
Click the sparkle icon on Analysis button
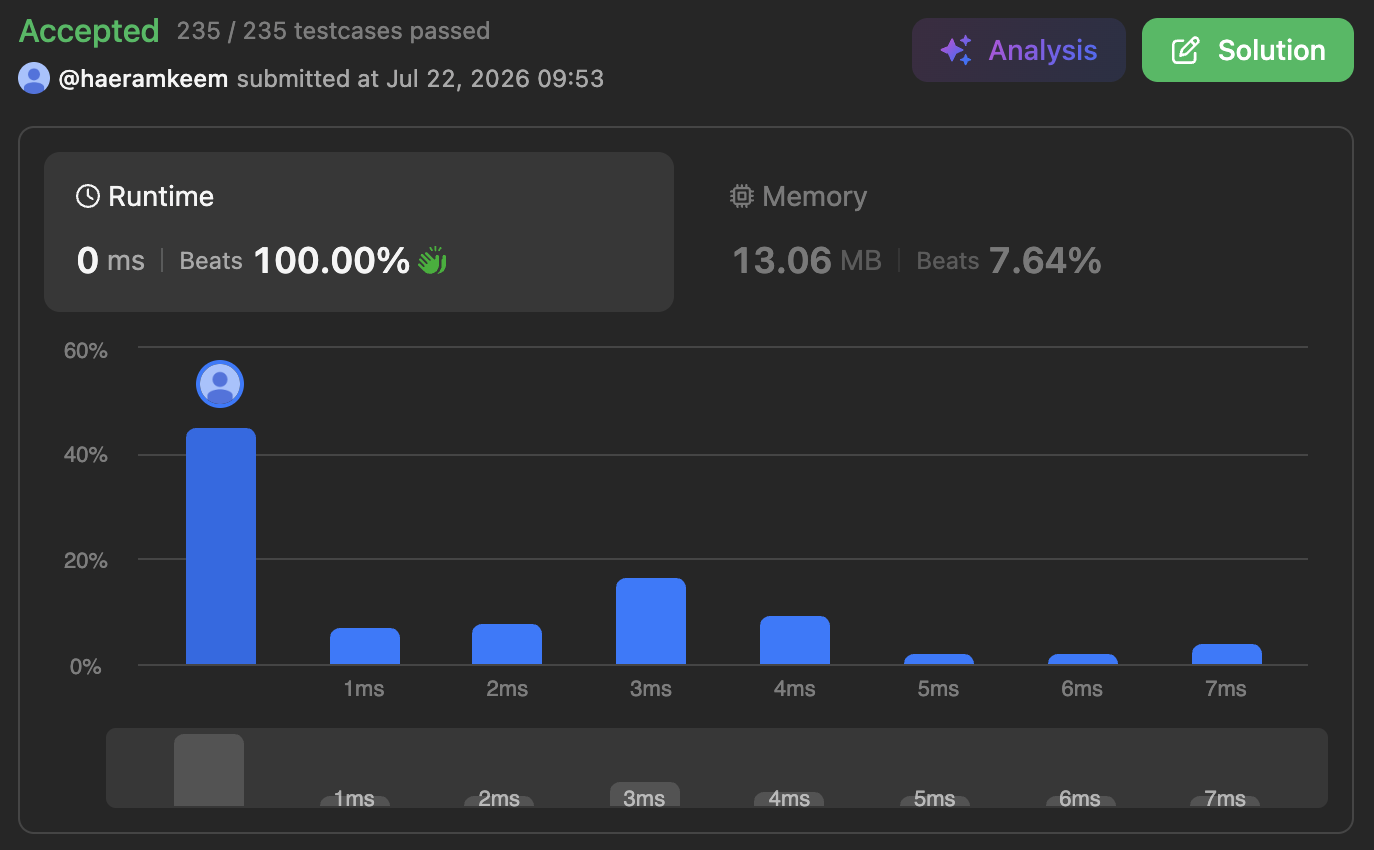pos(956,50)
